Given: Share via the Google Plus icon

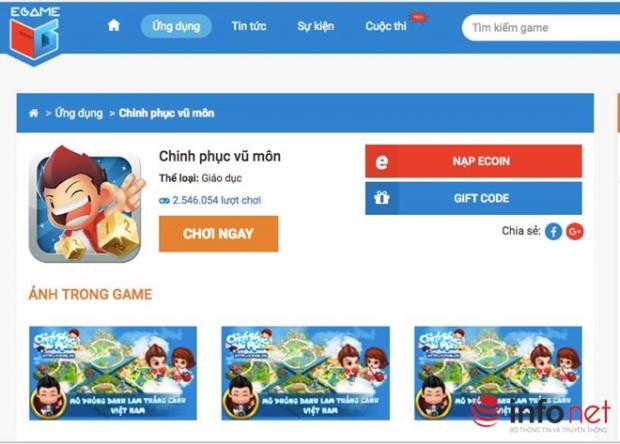Looking at the screenshot, I should [x=575, y=231].
